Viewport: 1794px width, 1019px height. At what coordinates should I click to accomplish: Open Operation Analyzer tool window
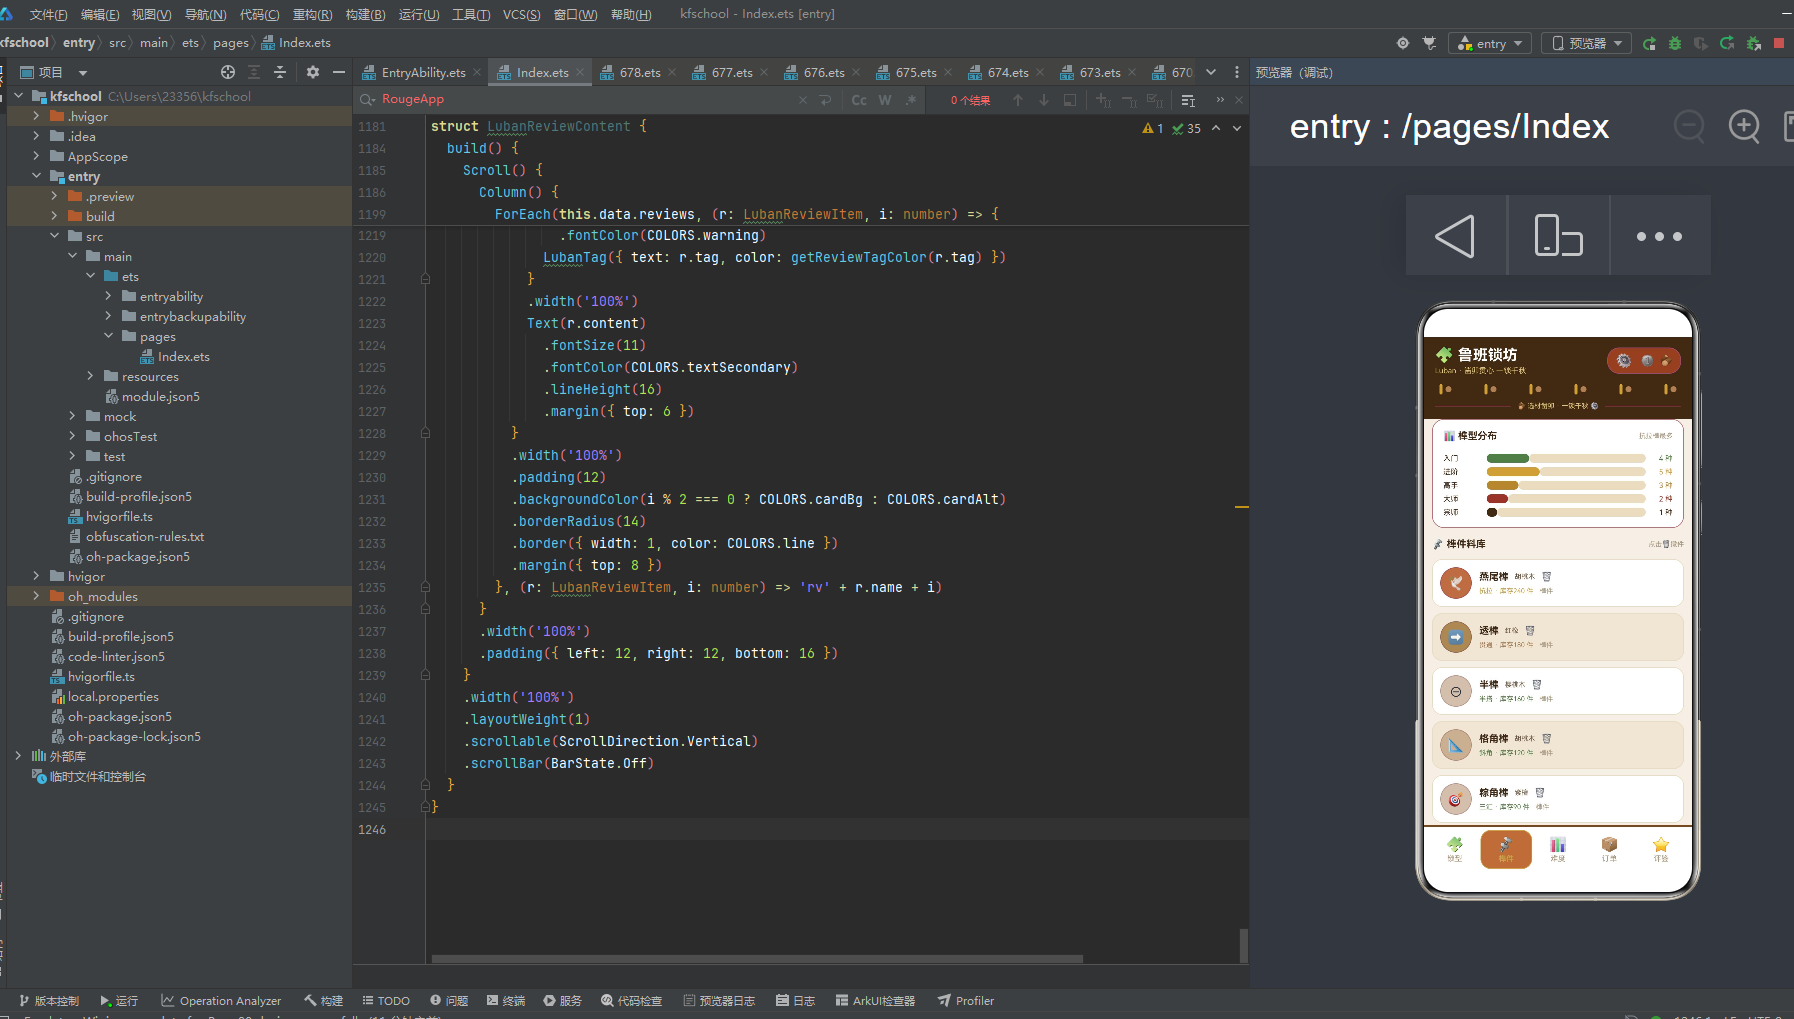point(222,1000)
